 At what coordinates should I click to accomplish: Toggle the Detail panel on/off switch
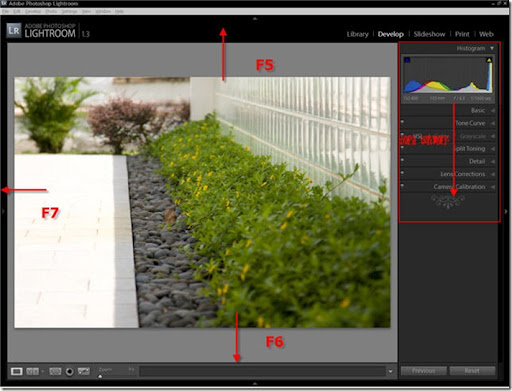(x=402, y=160)
